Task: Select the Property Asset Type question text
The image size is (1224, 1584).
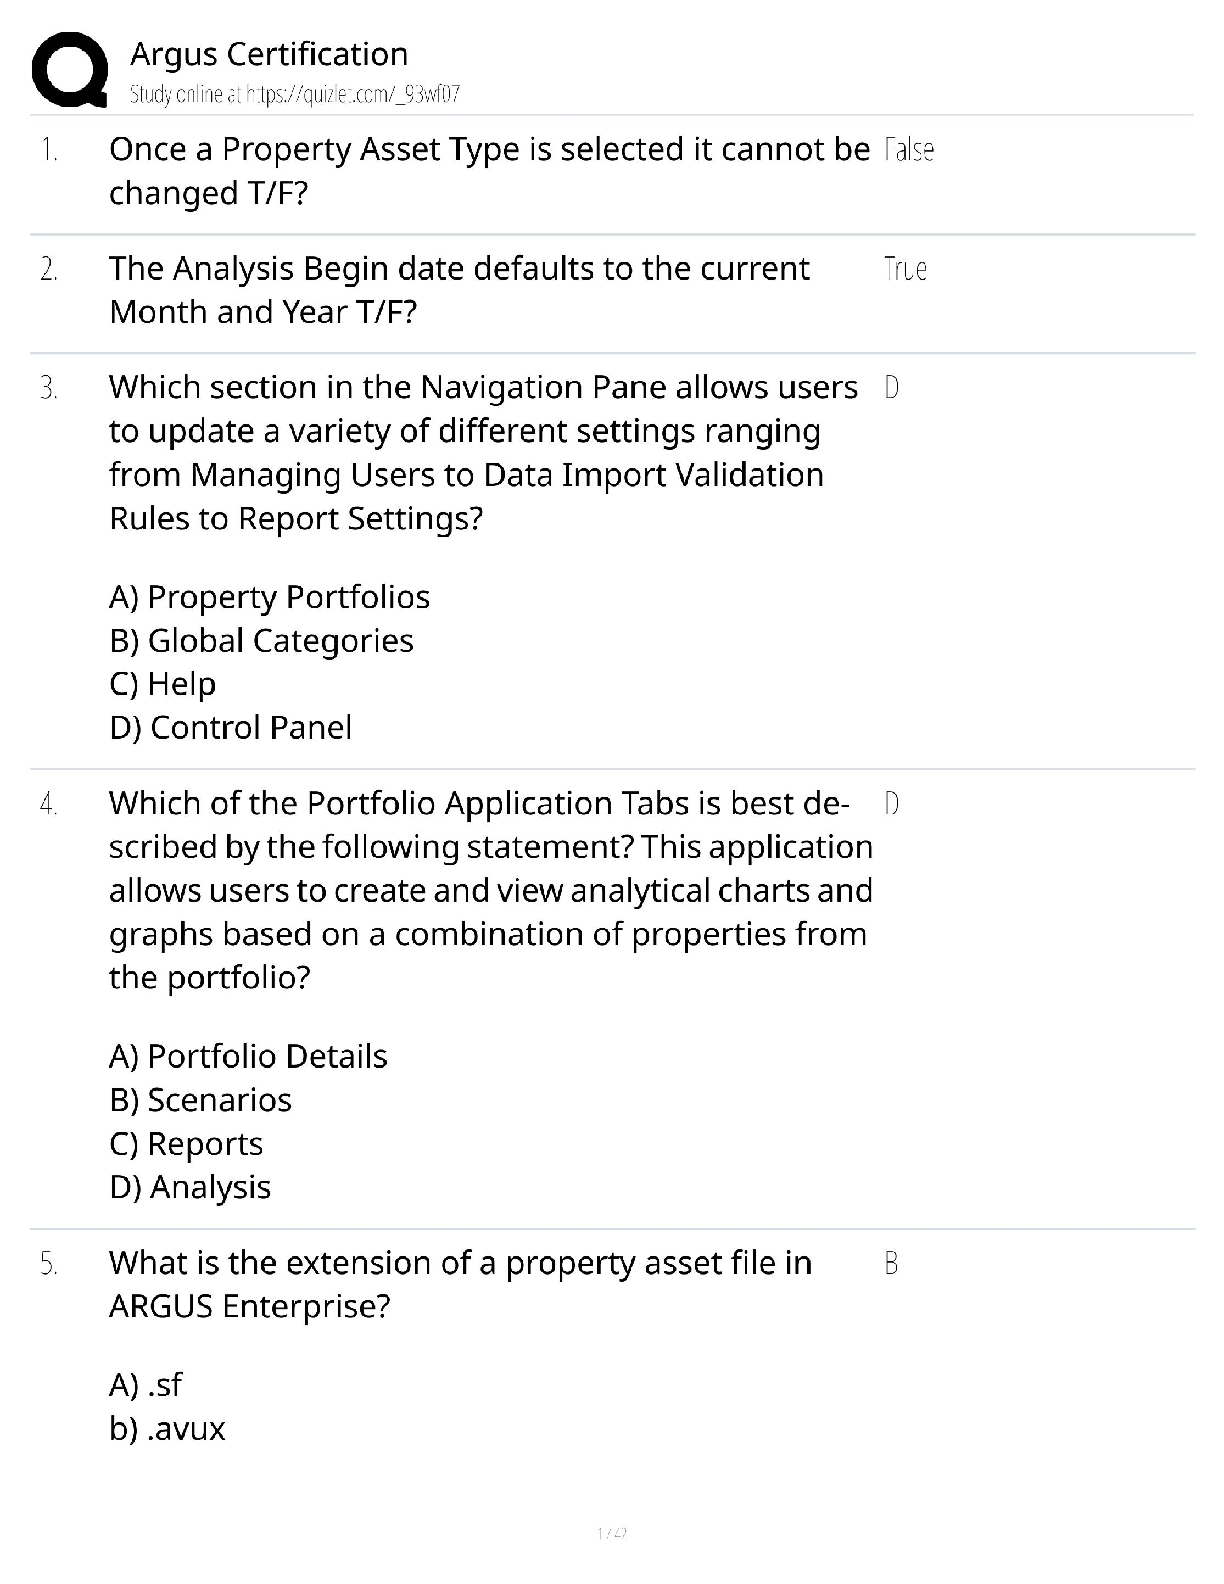Action: (x=489, y=170)
